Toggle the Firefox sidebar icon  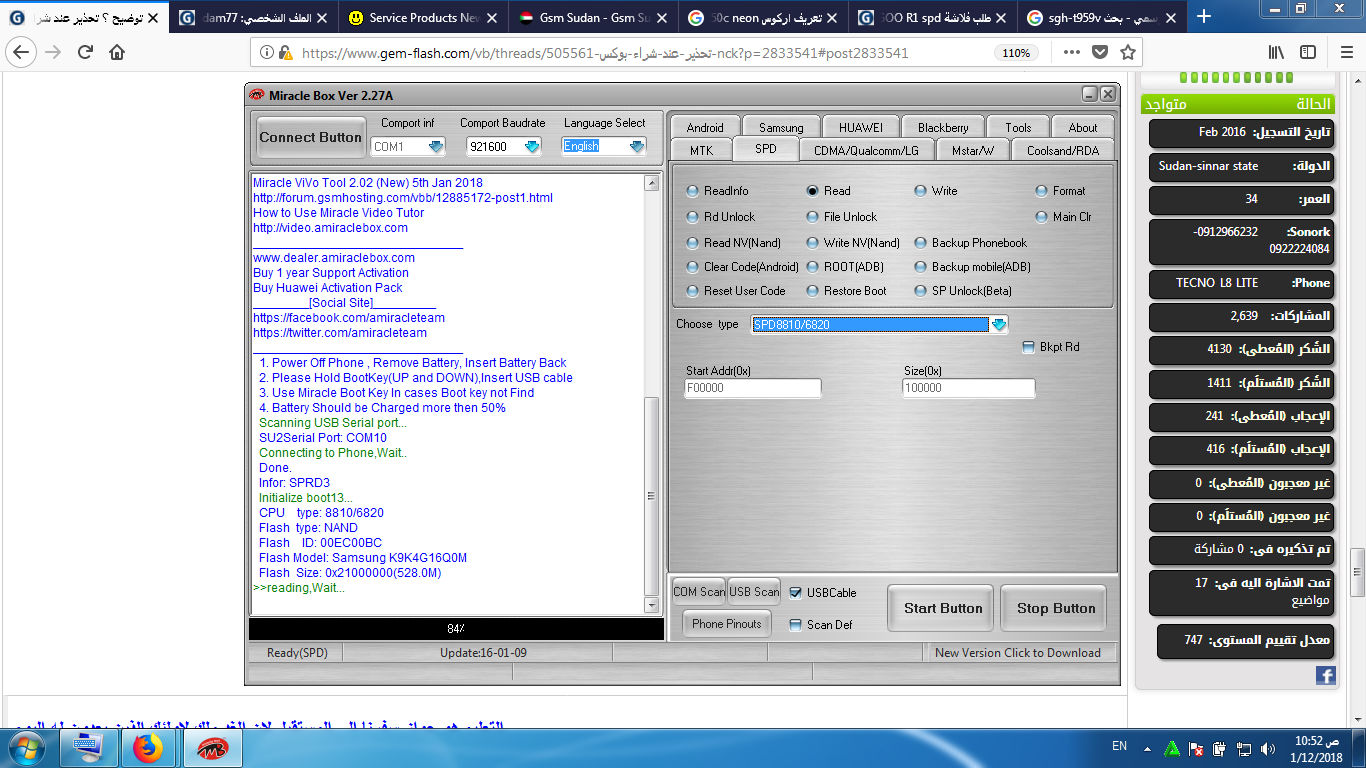click(x=1308, y=52)
